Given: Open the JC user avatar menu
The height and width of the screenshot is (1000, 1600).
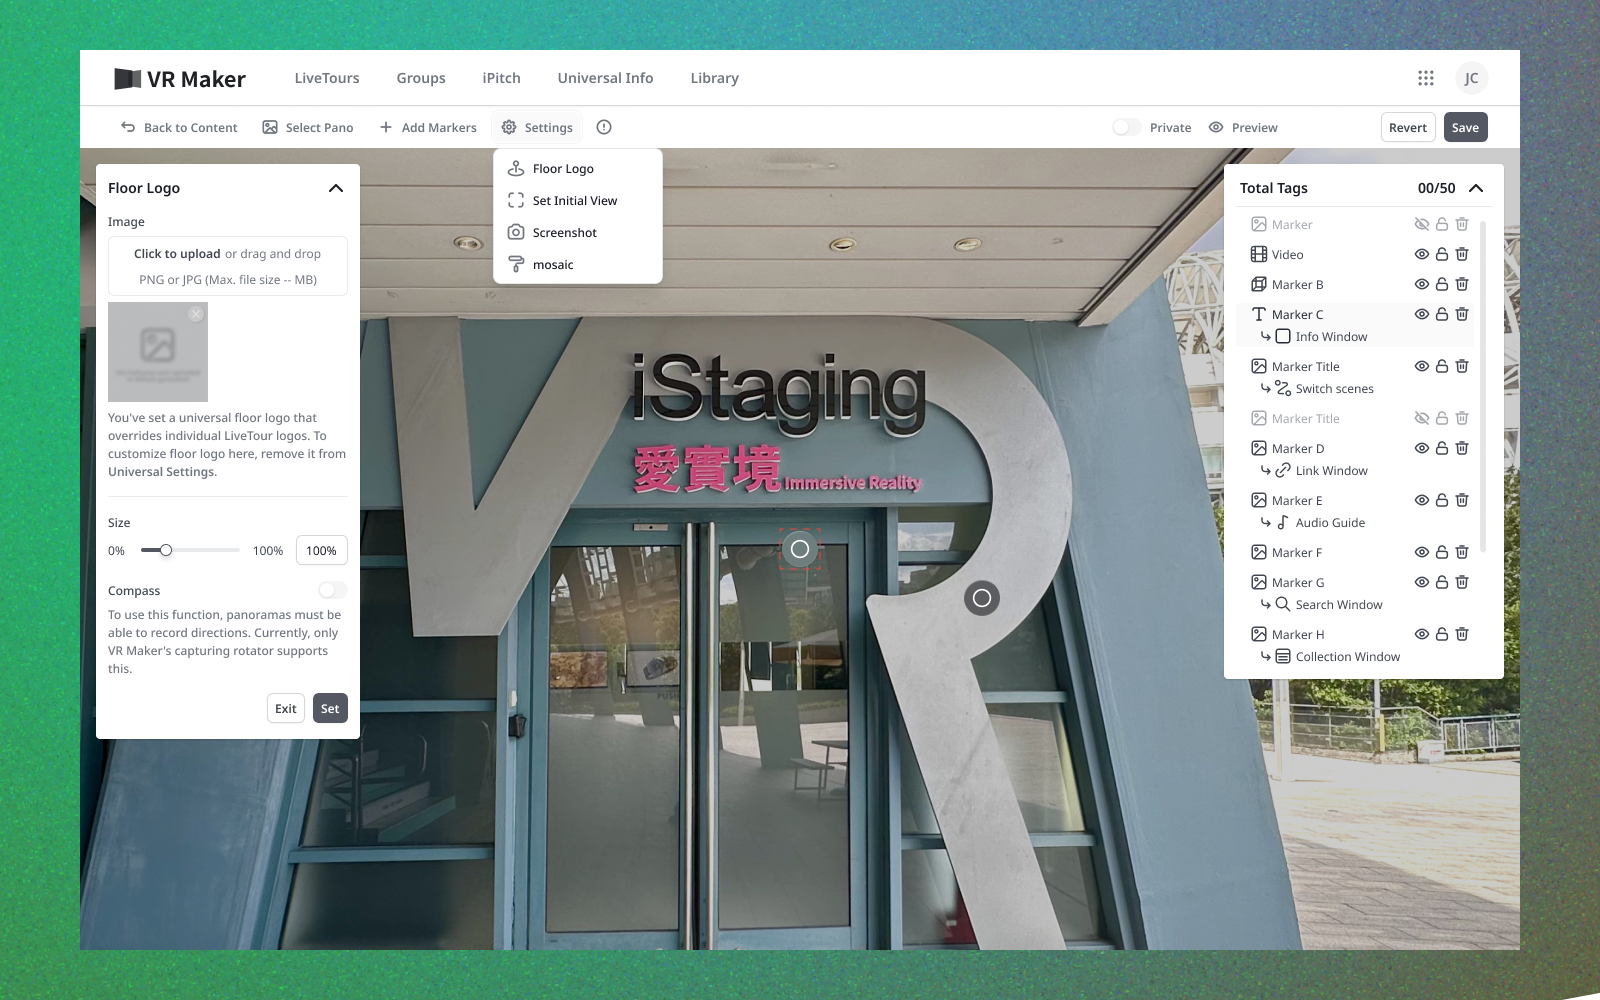Looking at the screenshot, I should point(1471,78).
